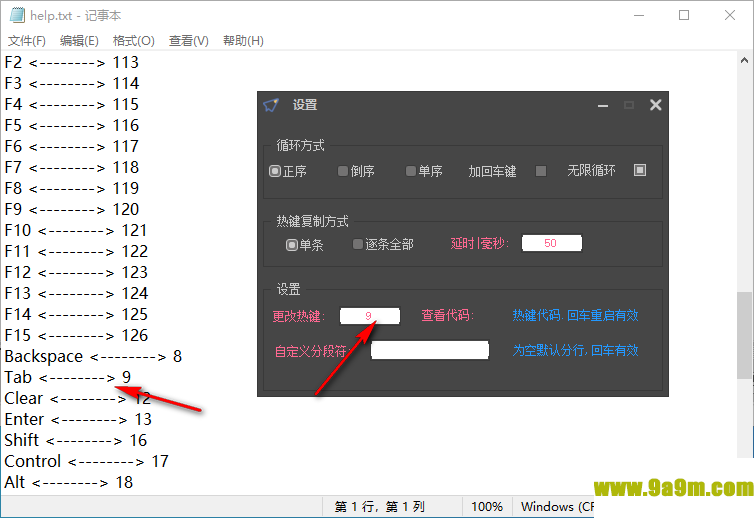Click the 100% zoom status bar entry
The height and width of the screenshot is (518, 754).
(487, 507)
